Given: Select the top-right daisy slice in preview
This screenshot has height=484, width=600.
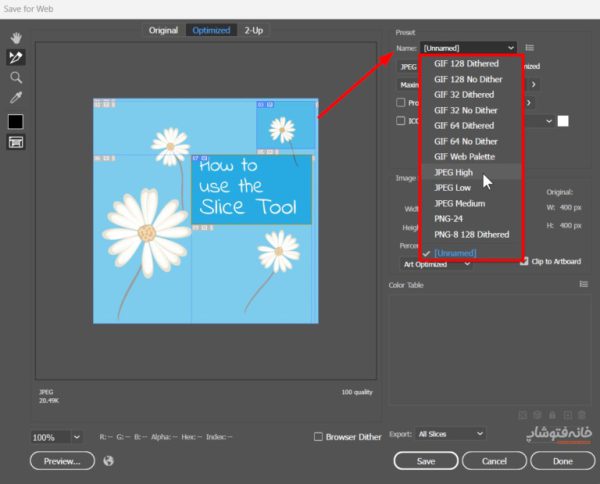Looking at the screenshot, I should pos(286,125).
